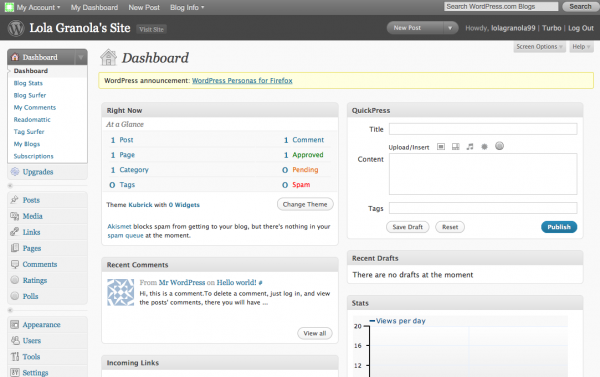
Task: Open the Blog Info dropdown menu
Action: coord(187,7)
